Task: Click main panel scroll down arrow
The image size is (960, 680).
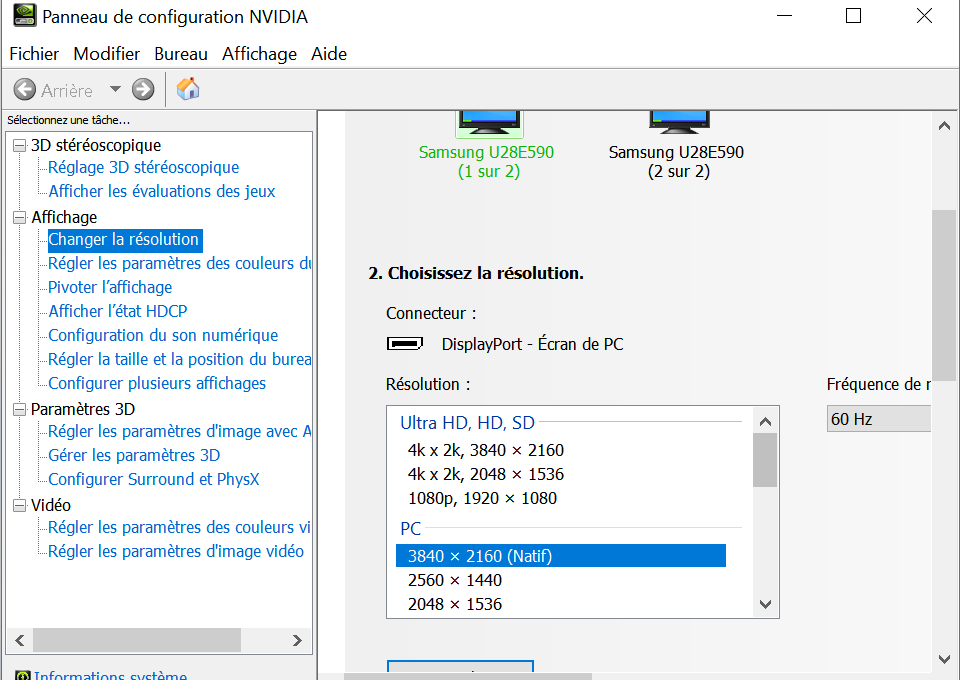Action: (944, 659)
